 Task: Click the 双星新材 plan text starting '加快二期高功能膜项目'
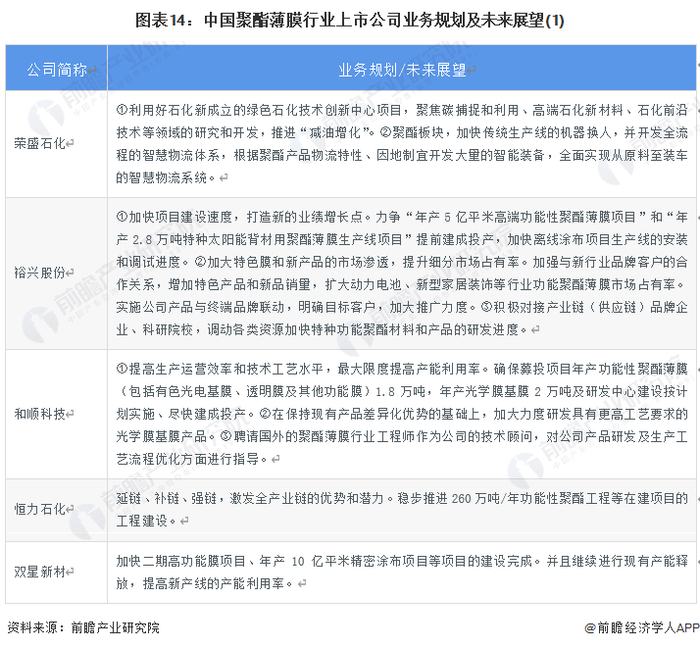tap(402, 572)
